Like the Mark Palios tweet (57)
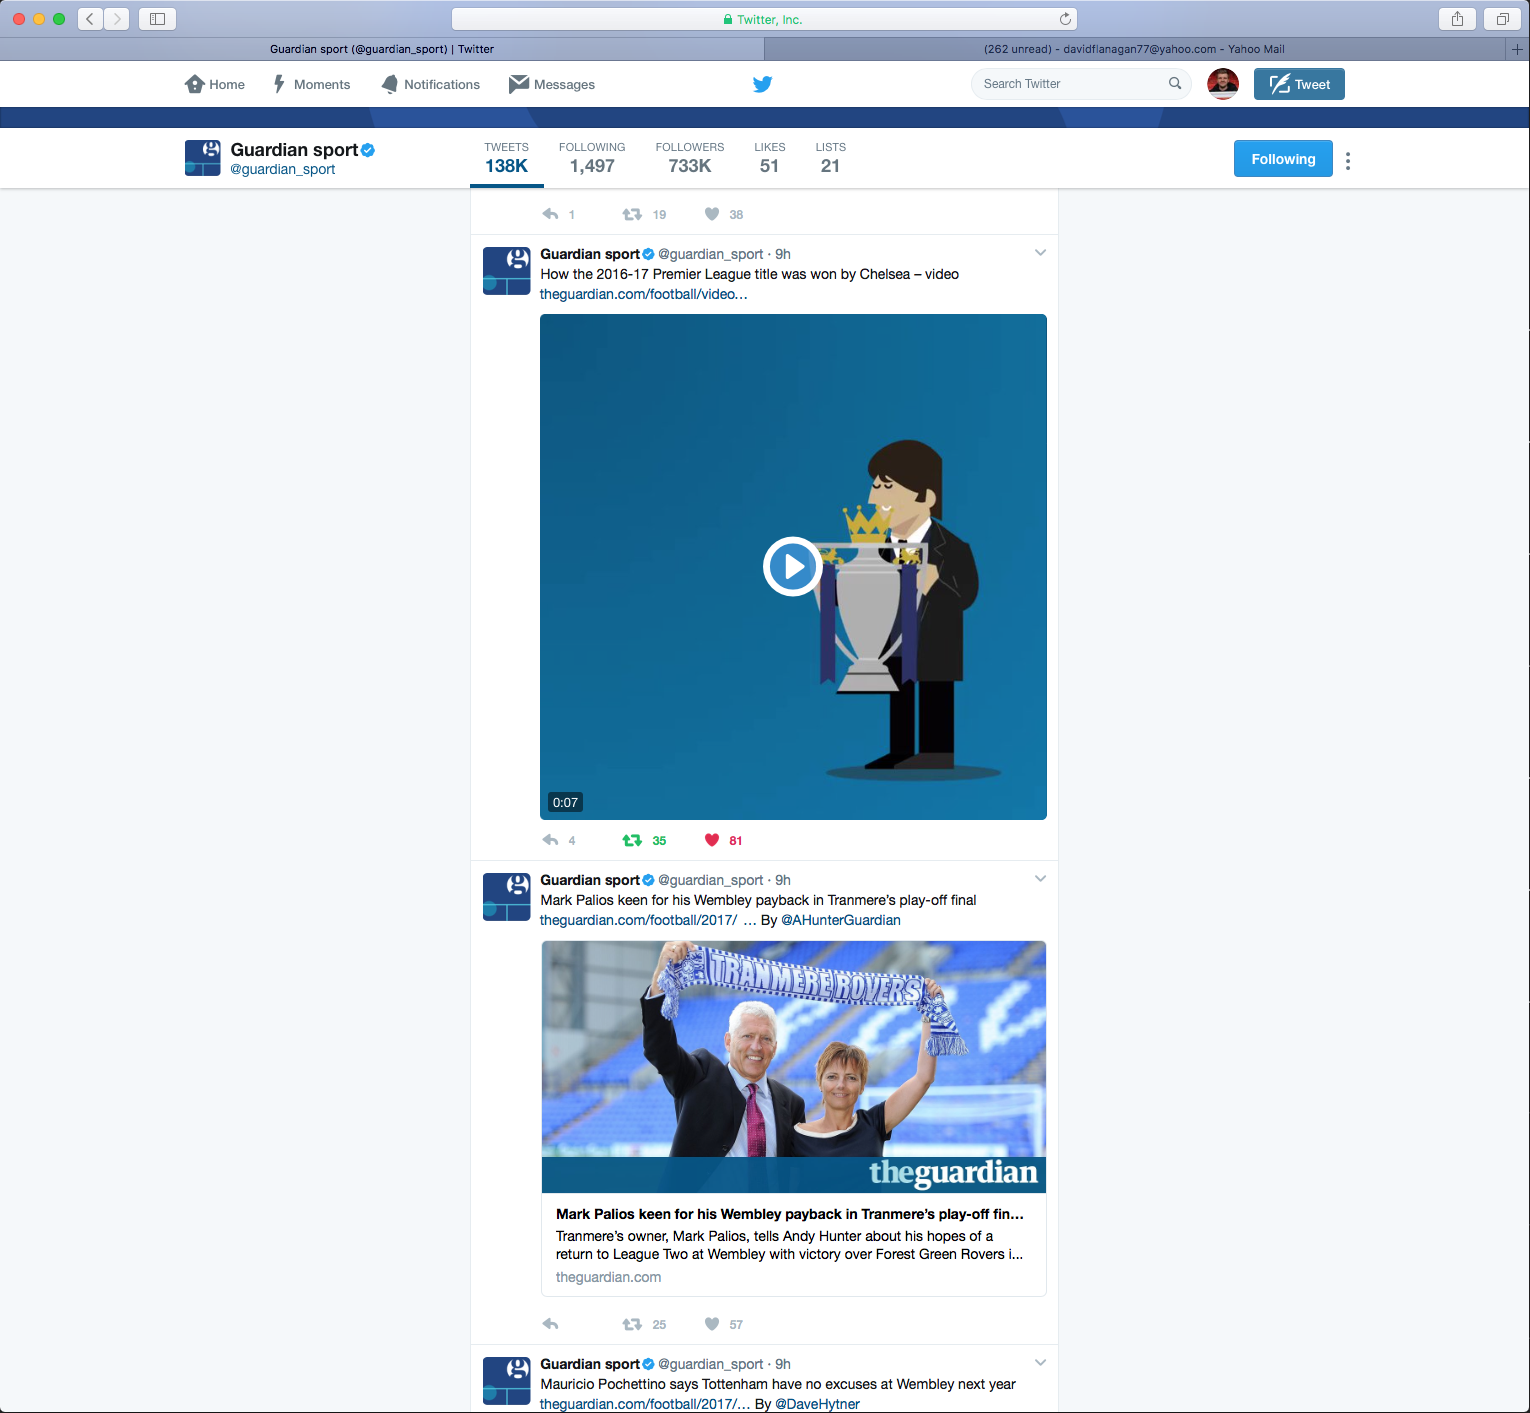 pos(712,1324)
